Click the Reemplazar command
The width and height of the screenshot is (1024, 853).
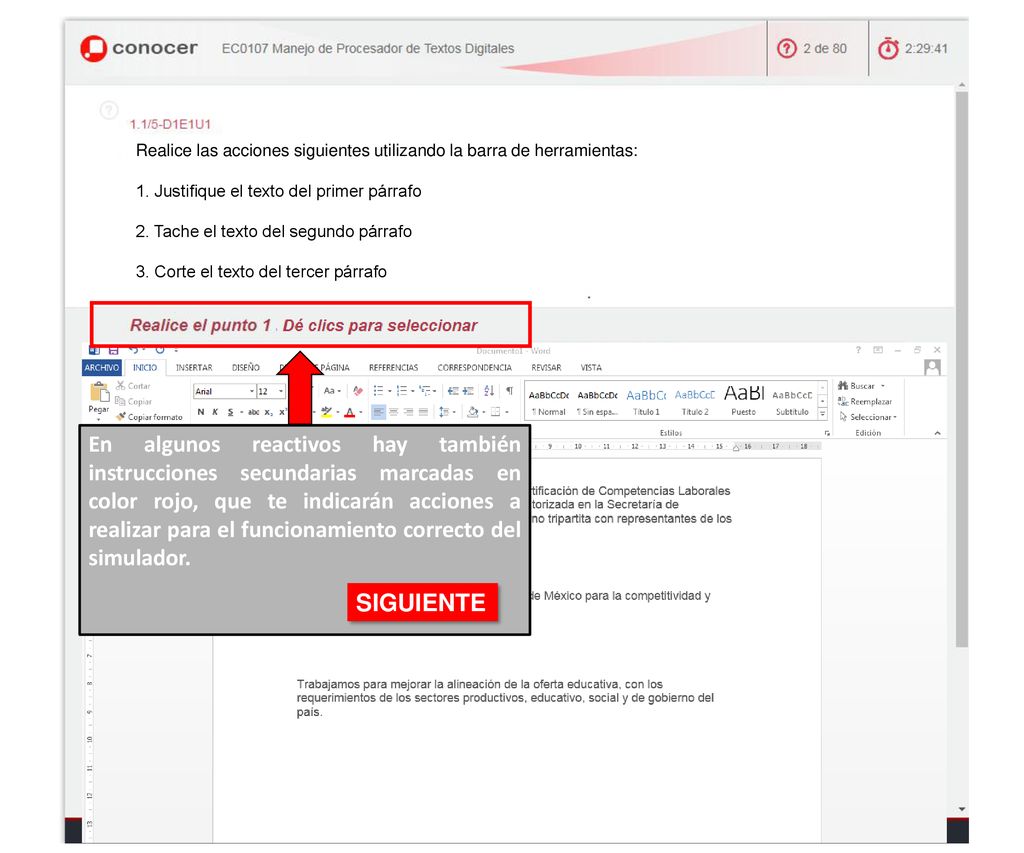[x=865, y=402]
